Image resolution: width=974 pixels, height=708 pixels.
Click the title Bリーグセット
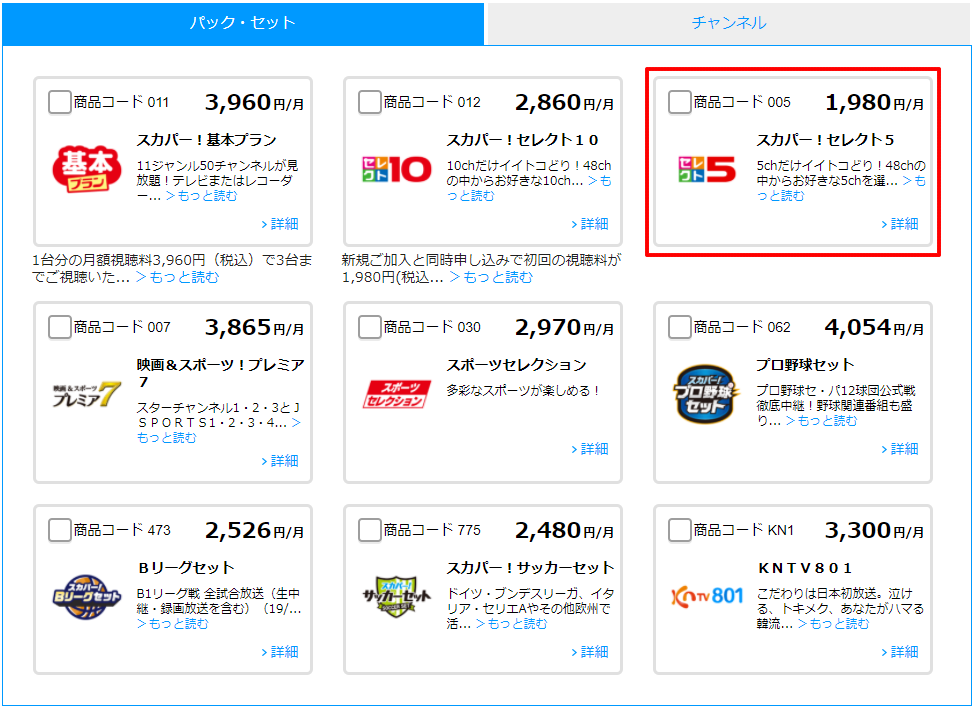[x=186, y=568]
